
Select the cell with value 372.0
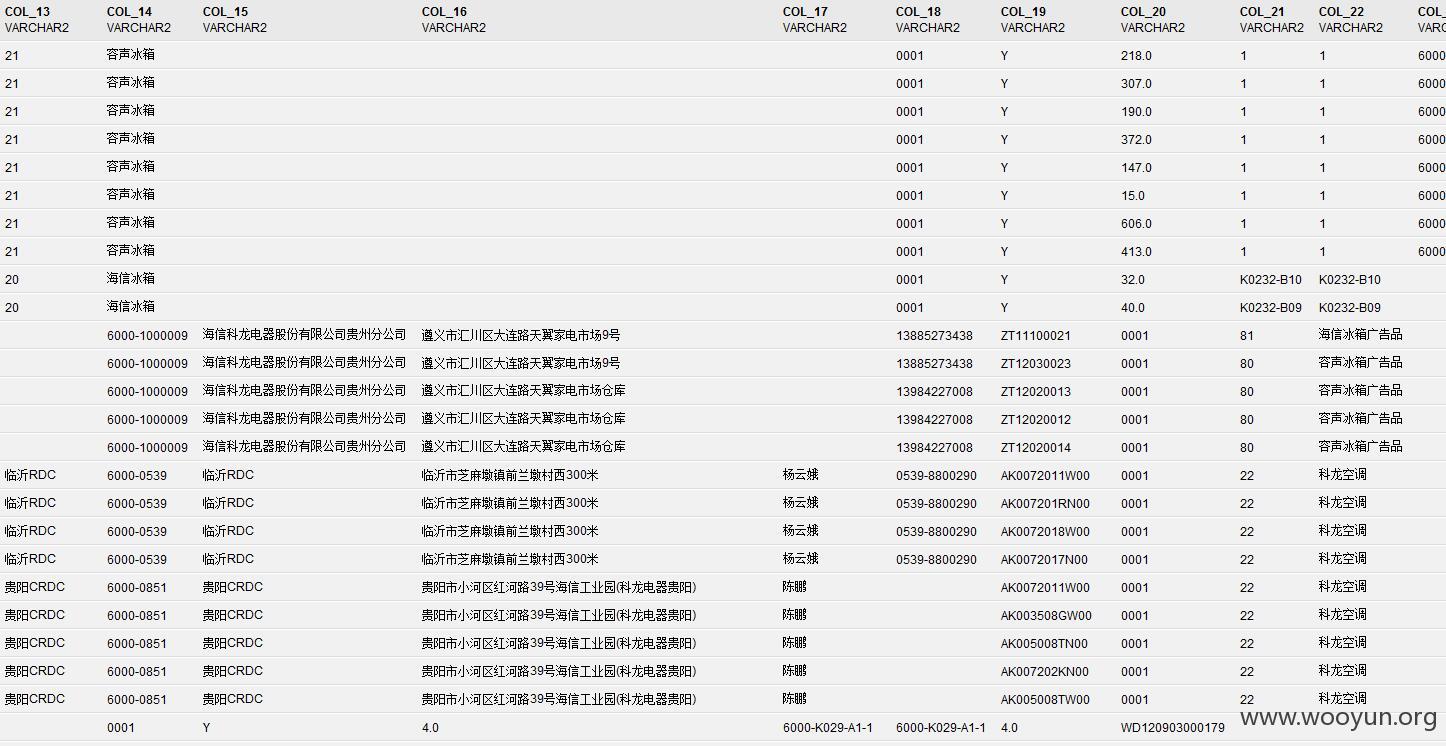point(1137,140)
